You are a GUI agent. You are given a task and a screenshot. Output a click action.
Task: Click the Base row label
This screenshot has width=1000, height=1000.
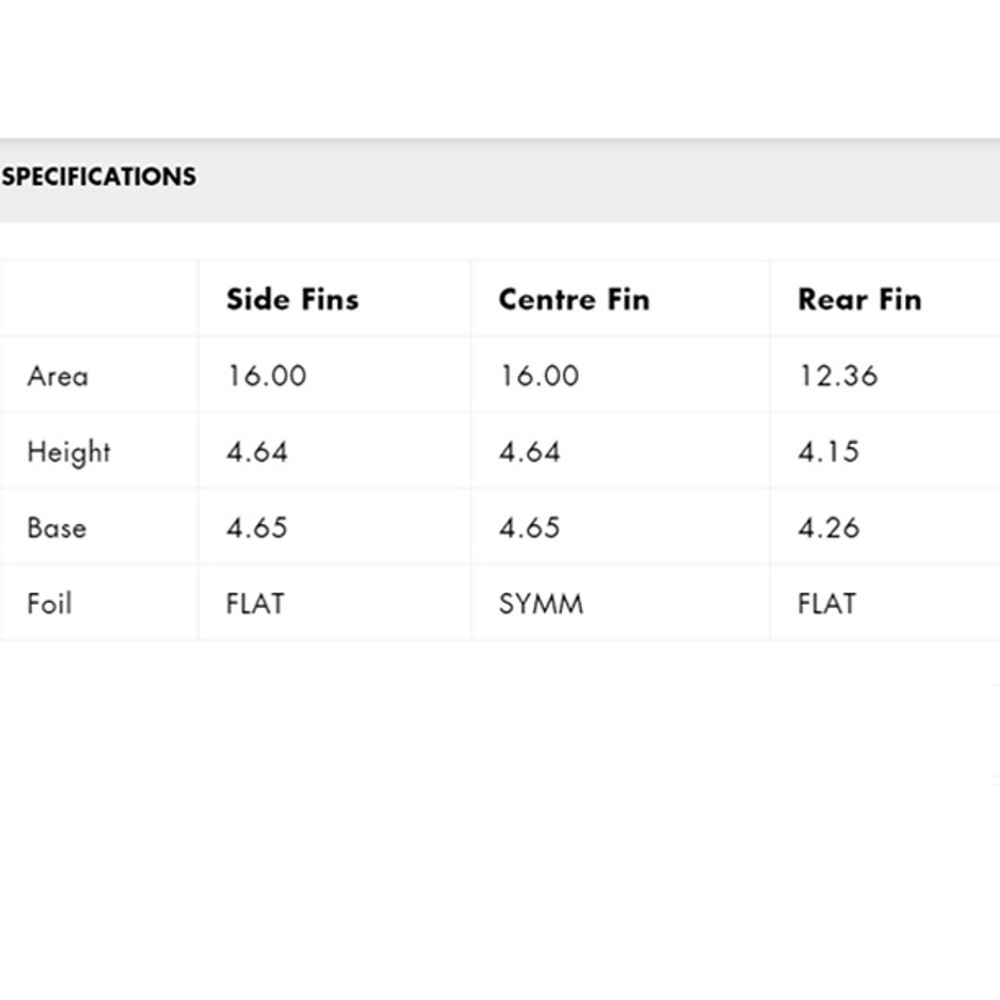click(57, 528)
